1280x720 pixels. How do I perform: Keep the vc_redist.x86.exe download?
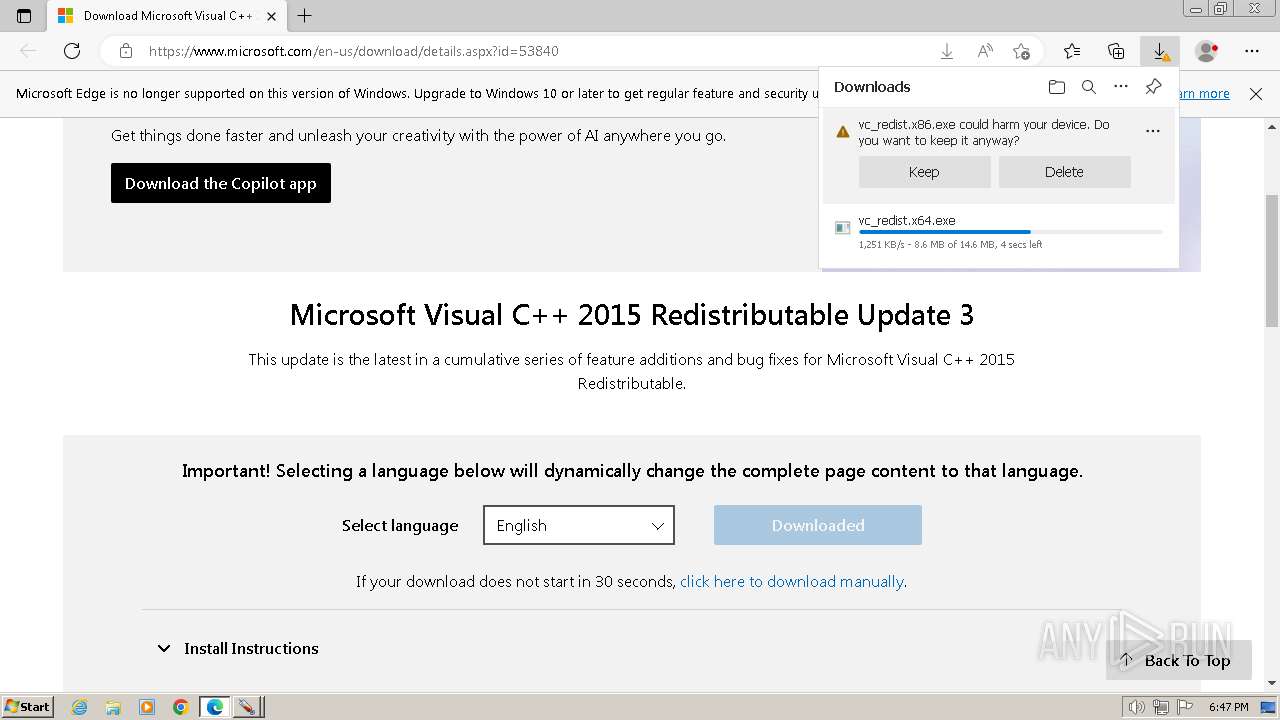tap(924, 172)
